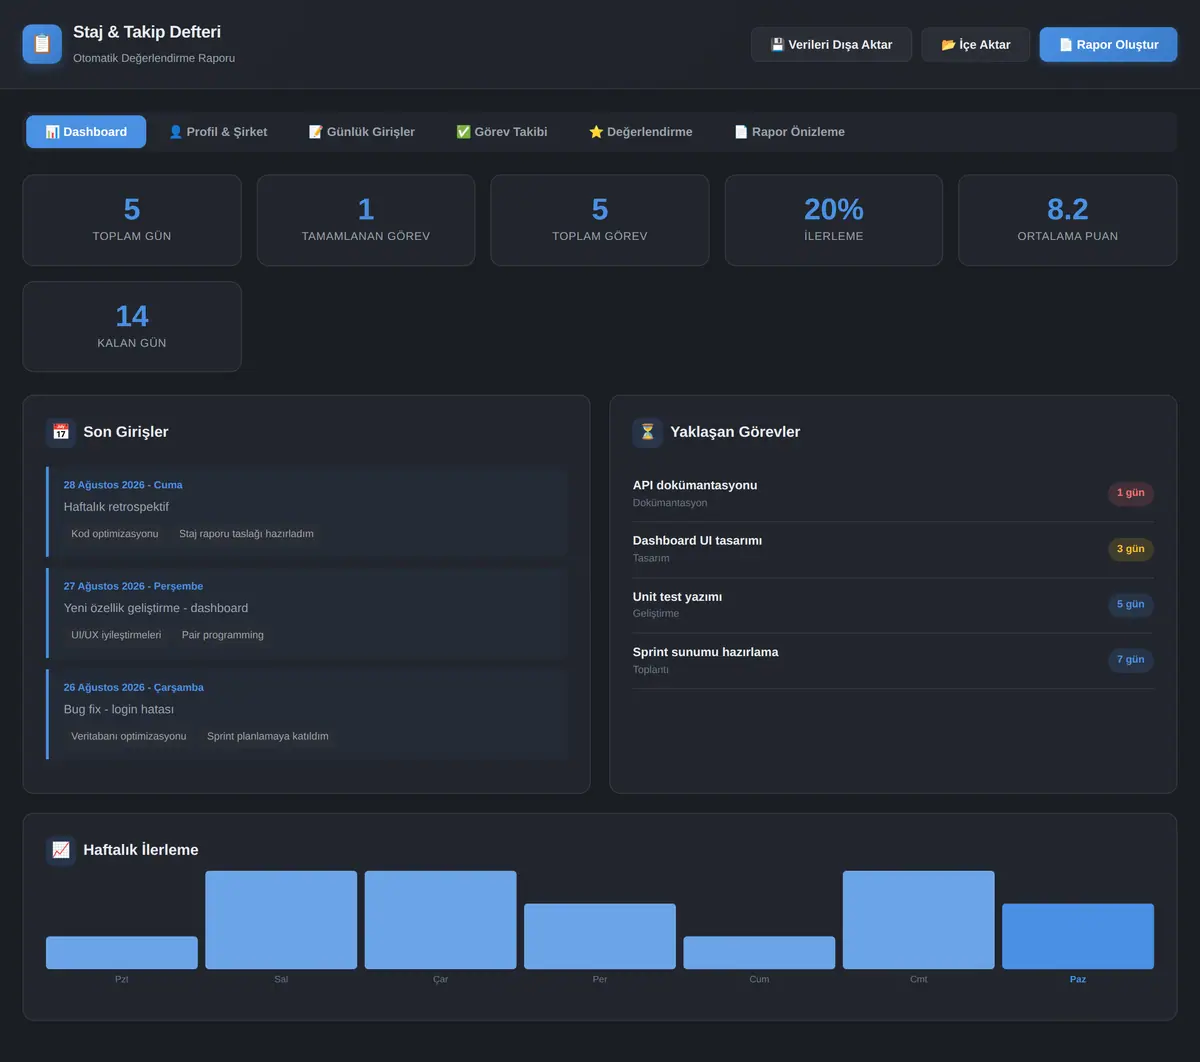The width and height of the screenshot is (1200, 1062).
Task: Click the Staj raporu taslağı hazırladım tag
Action: pyautogui.click(x=246, y=534)
